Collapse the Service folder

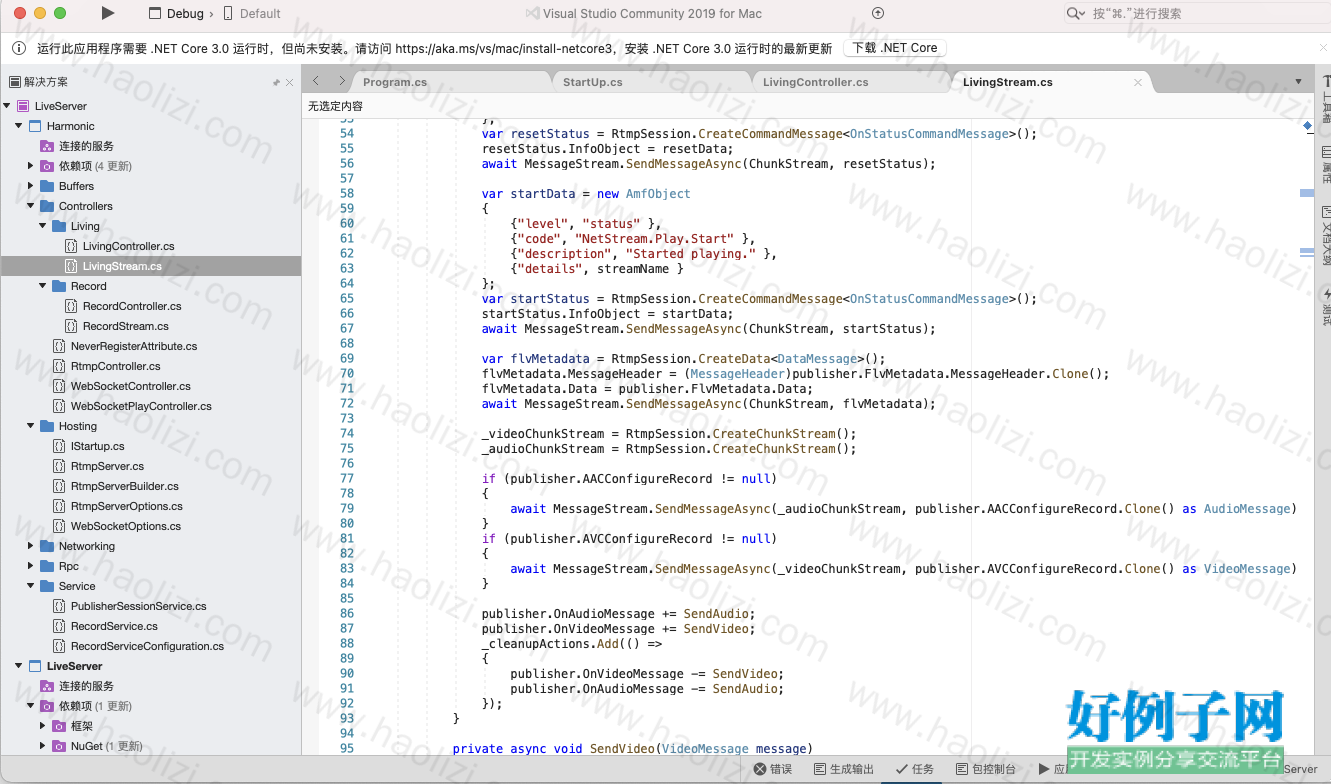[x=31, y=586]
